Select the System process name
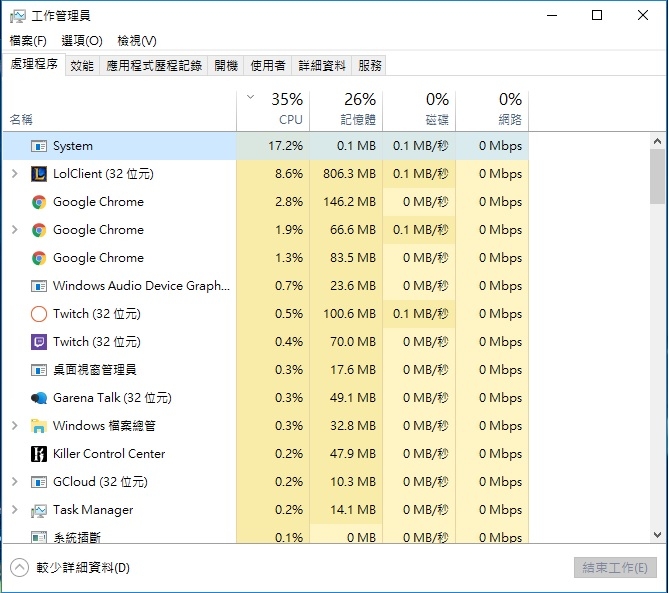This screenshot has width=669, height=593. tap(73, 146)
